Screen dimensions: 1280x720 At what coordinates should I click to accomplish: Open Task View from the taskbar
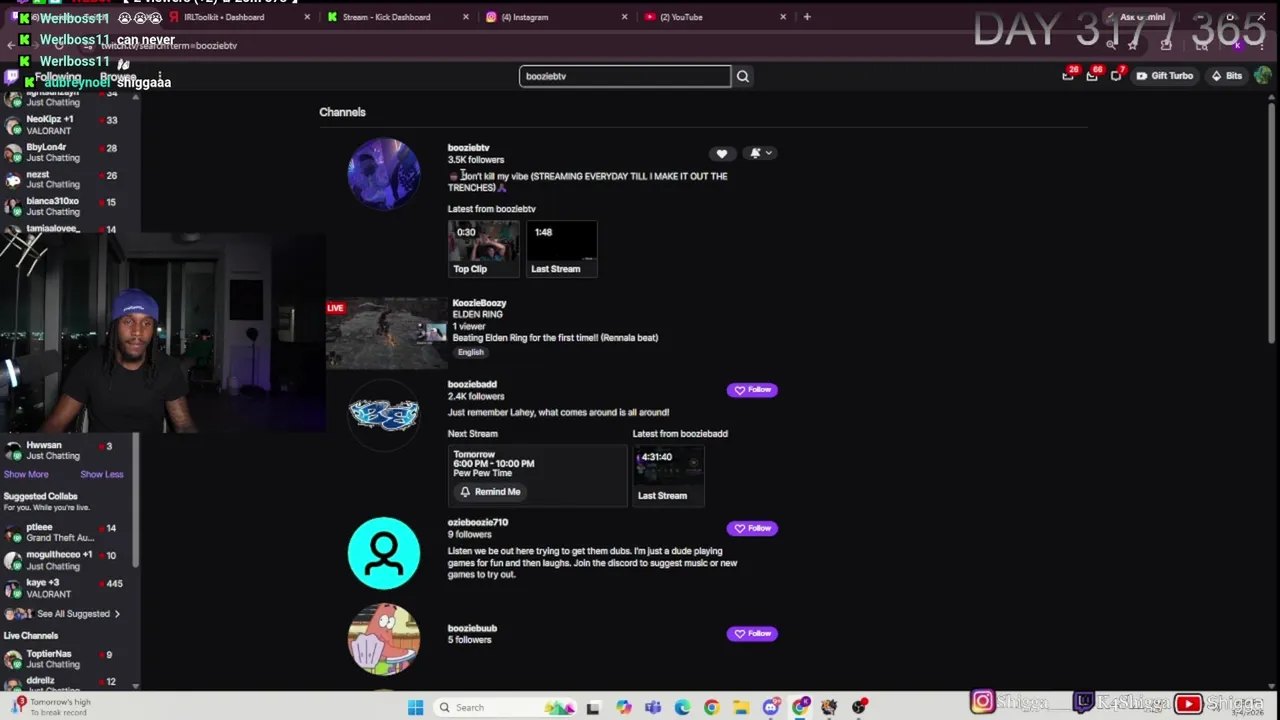tap(593, 707)
